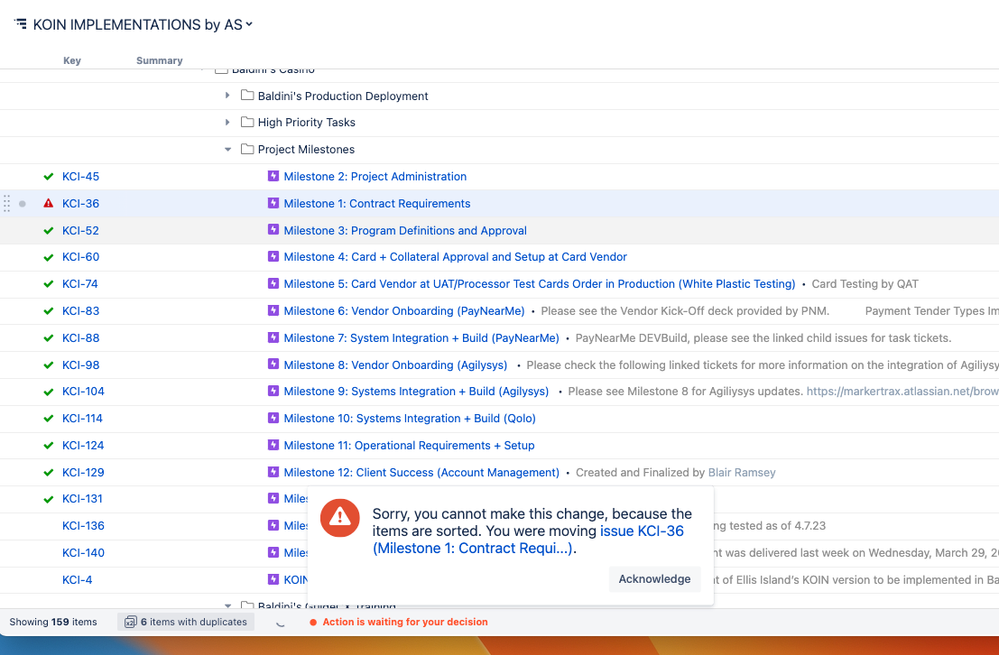Viewport: 999px width, 655px height.
Task: Open Milestone 3: Program Definitions and Approval
Action: pos(405,231)
